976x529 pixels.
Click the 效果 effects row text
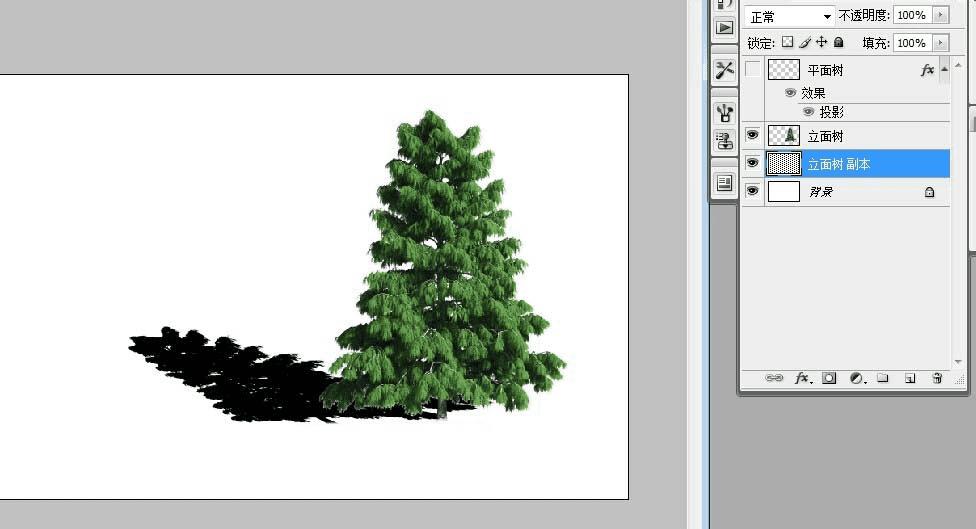(x=813, y=93)
